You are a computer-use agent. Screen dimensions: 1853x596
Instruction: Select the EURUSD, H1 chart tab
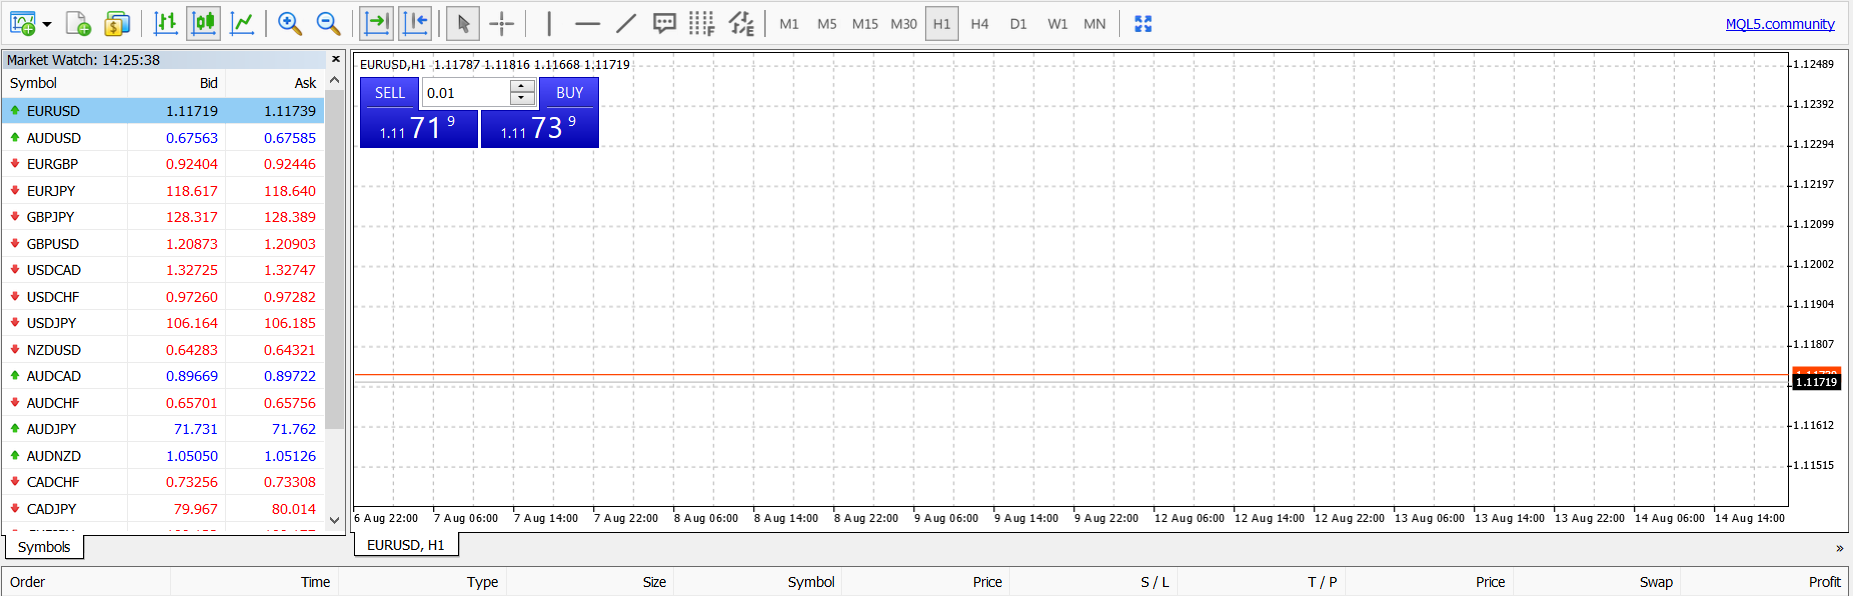click(x=406, y=545)
